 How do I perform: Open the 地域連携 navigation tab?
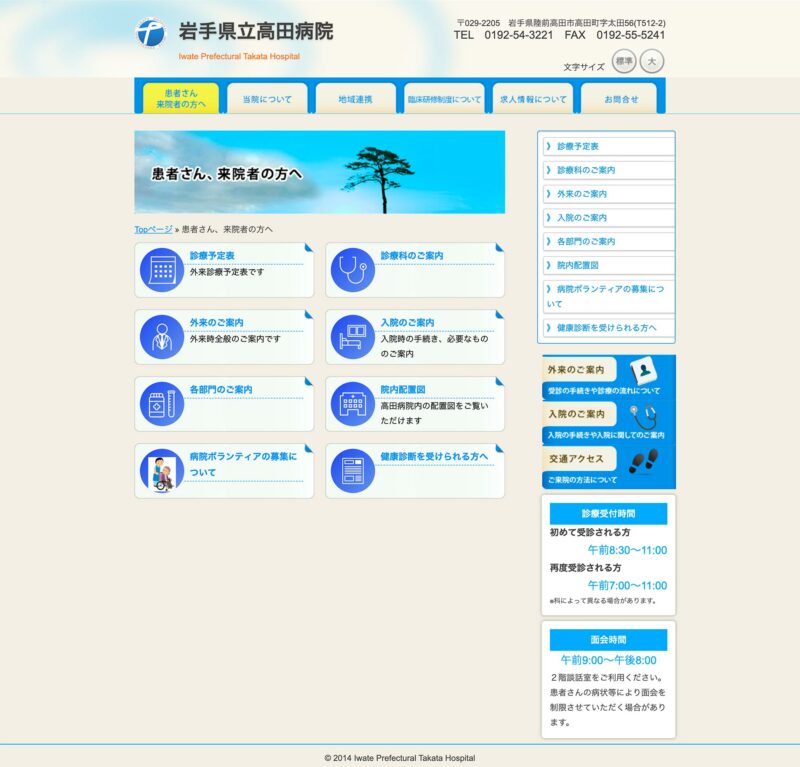(x=355, y=99)
